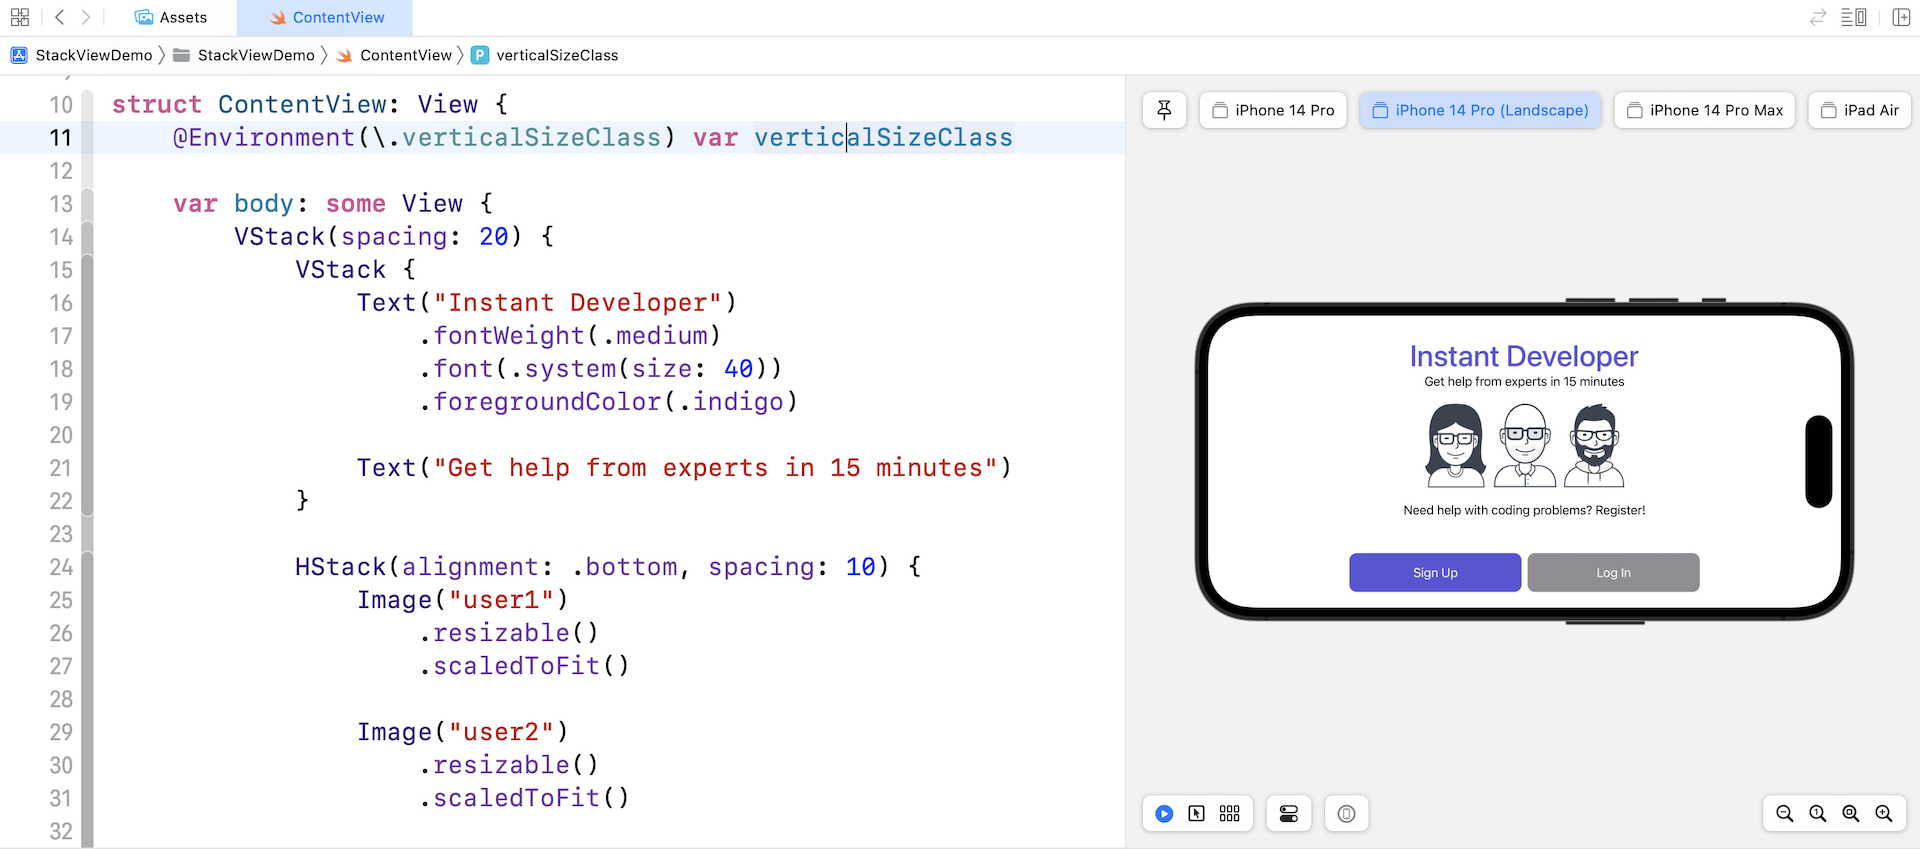Choose the iPad Air preview
Viewport: 1920px width, 849px height.
coord(1859,110)
